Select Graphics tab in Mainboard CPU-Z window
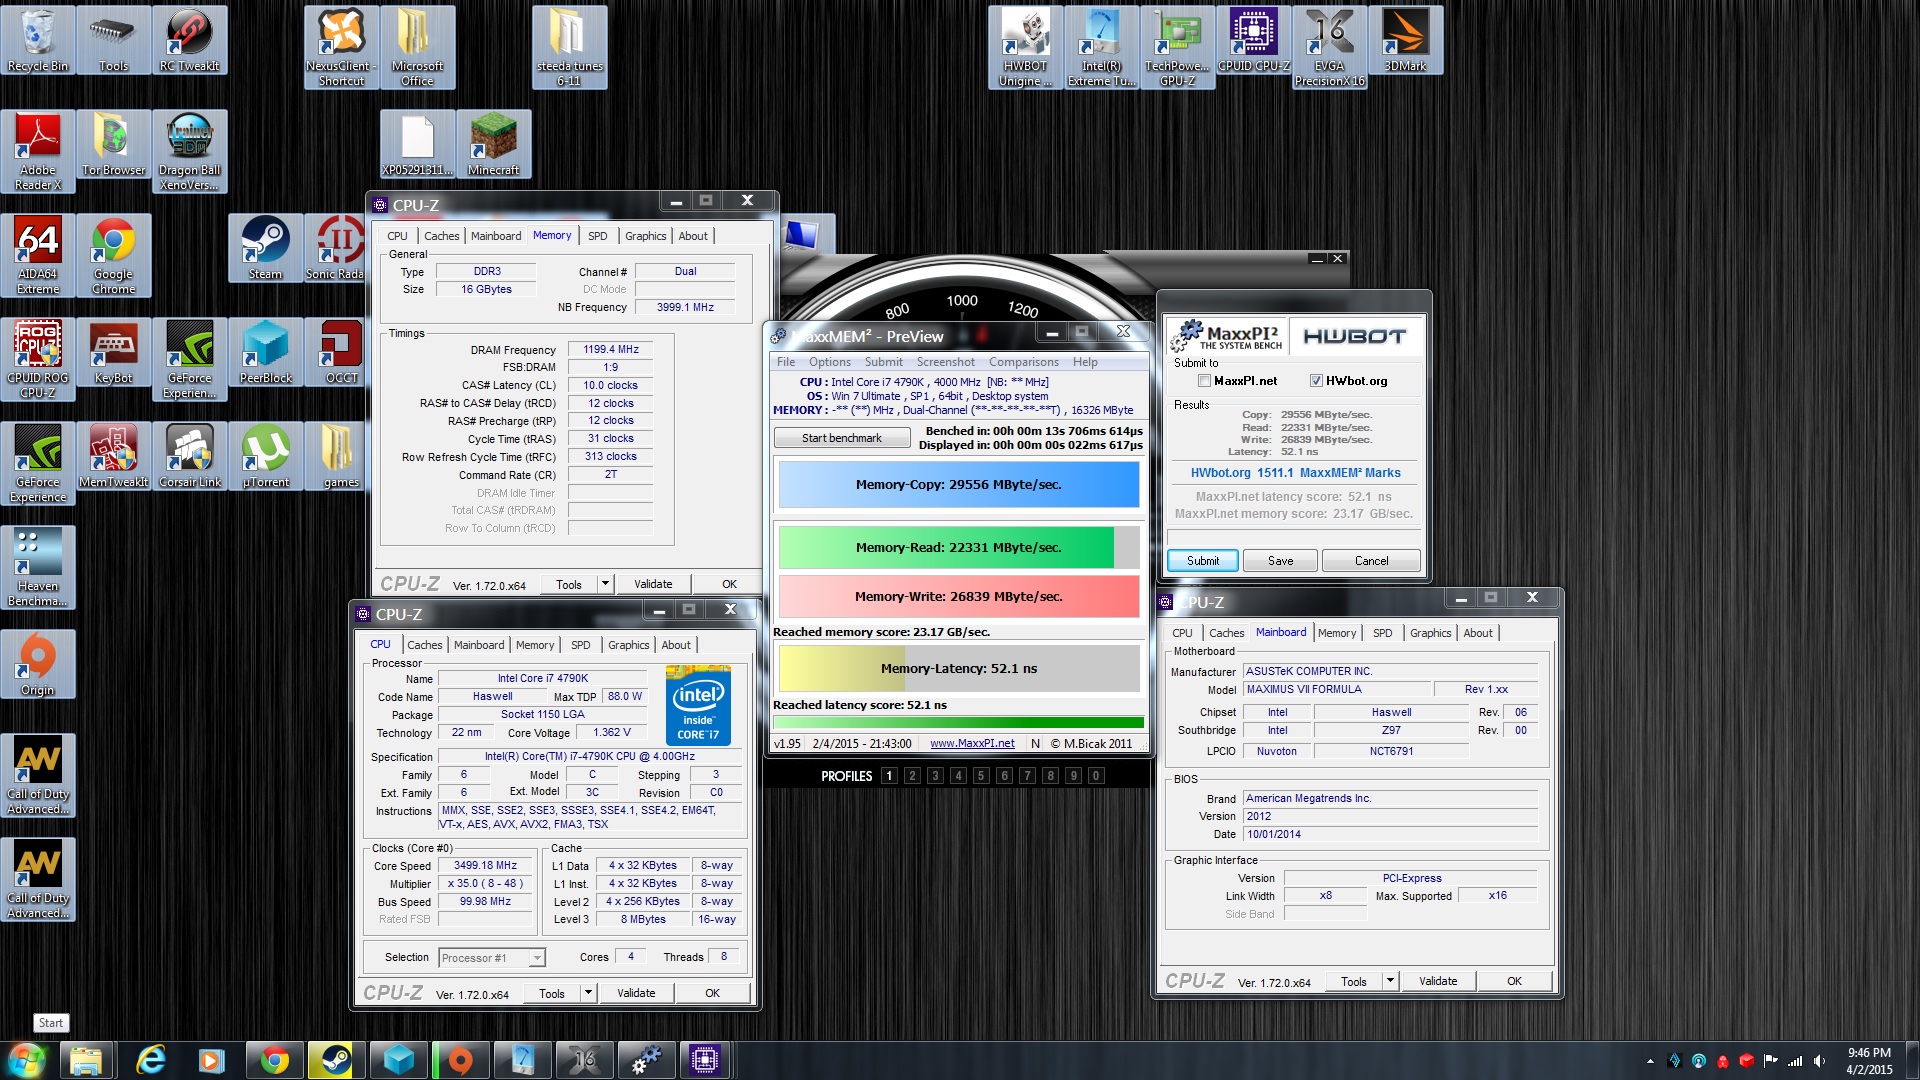Image resolution: width=1920 pixels, height=1080 pixels. point(1430,633)
